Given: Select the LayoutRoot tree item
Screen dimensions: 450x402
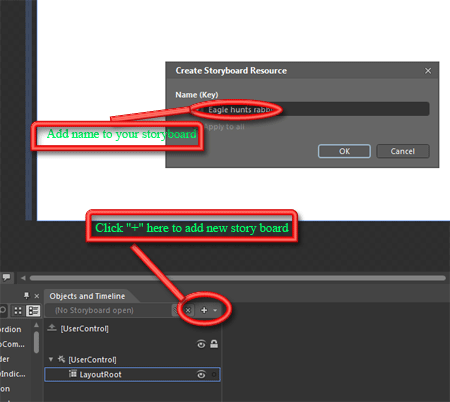Looking at the screenshot, I should tap(132, 374).
